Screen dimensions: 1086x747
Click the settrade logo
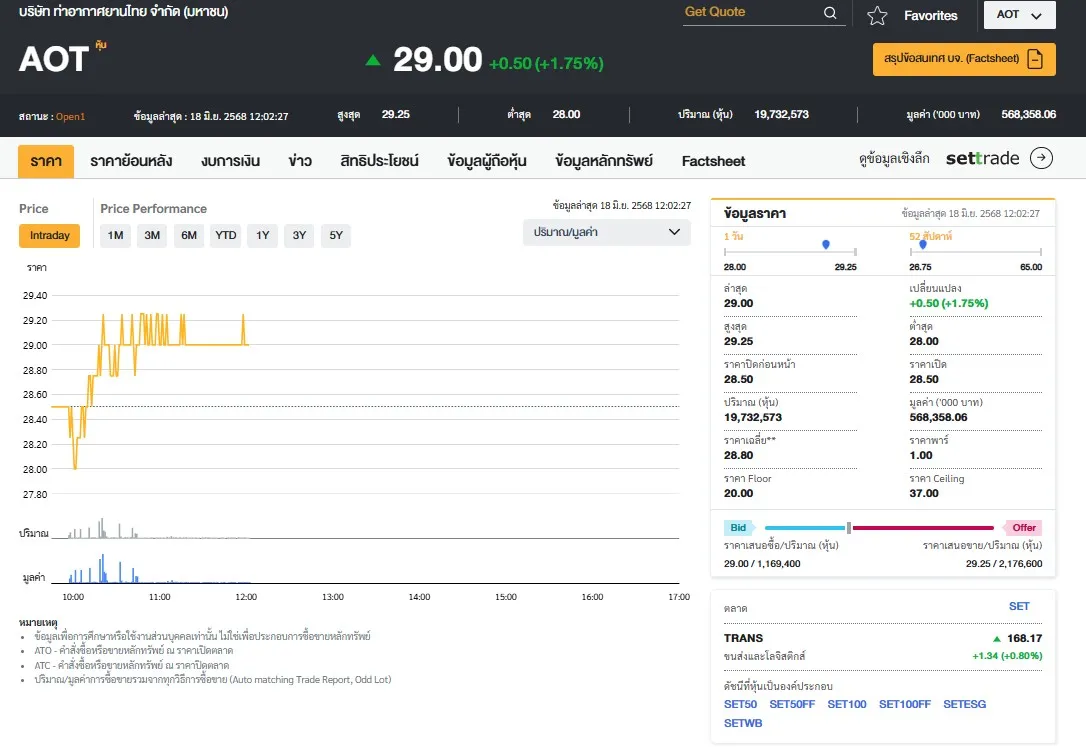click(x=982, y=158)
